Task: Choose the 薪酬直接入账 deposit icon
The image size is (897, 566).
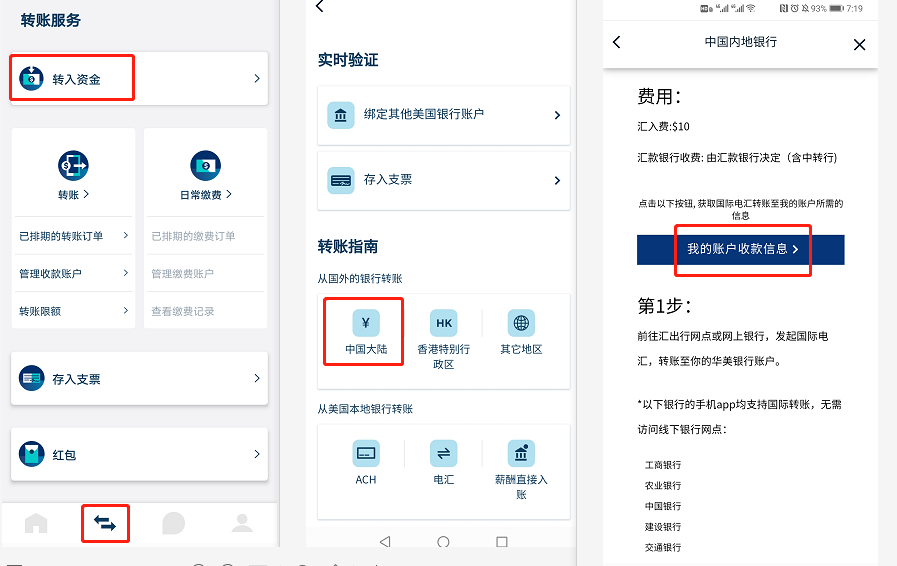Action: click(521, 453)
